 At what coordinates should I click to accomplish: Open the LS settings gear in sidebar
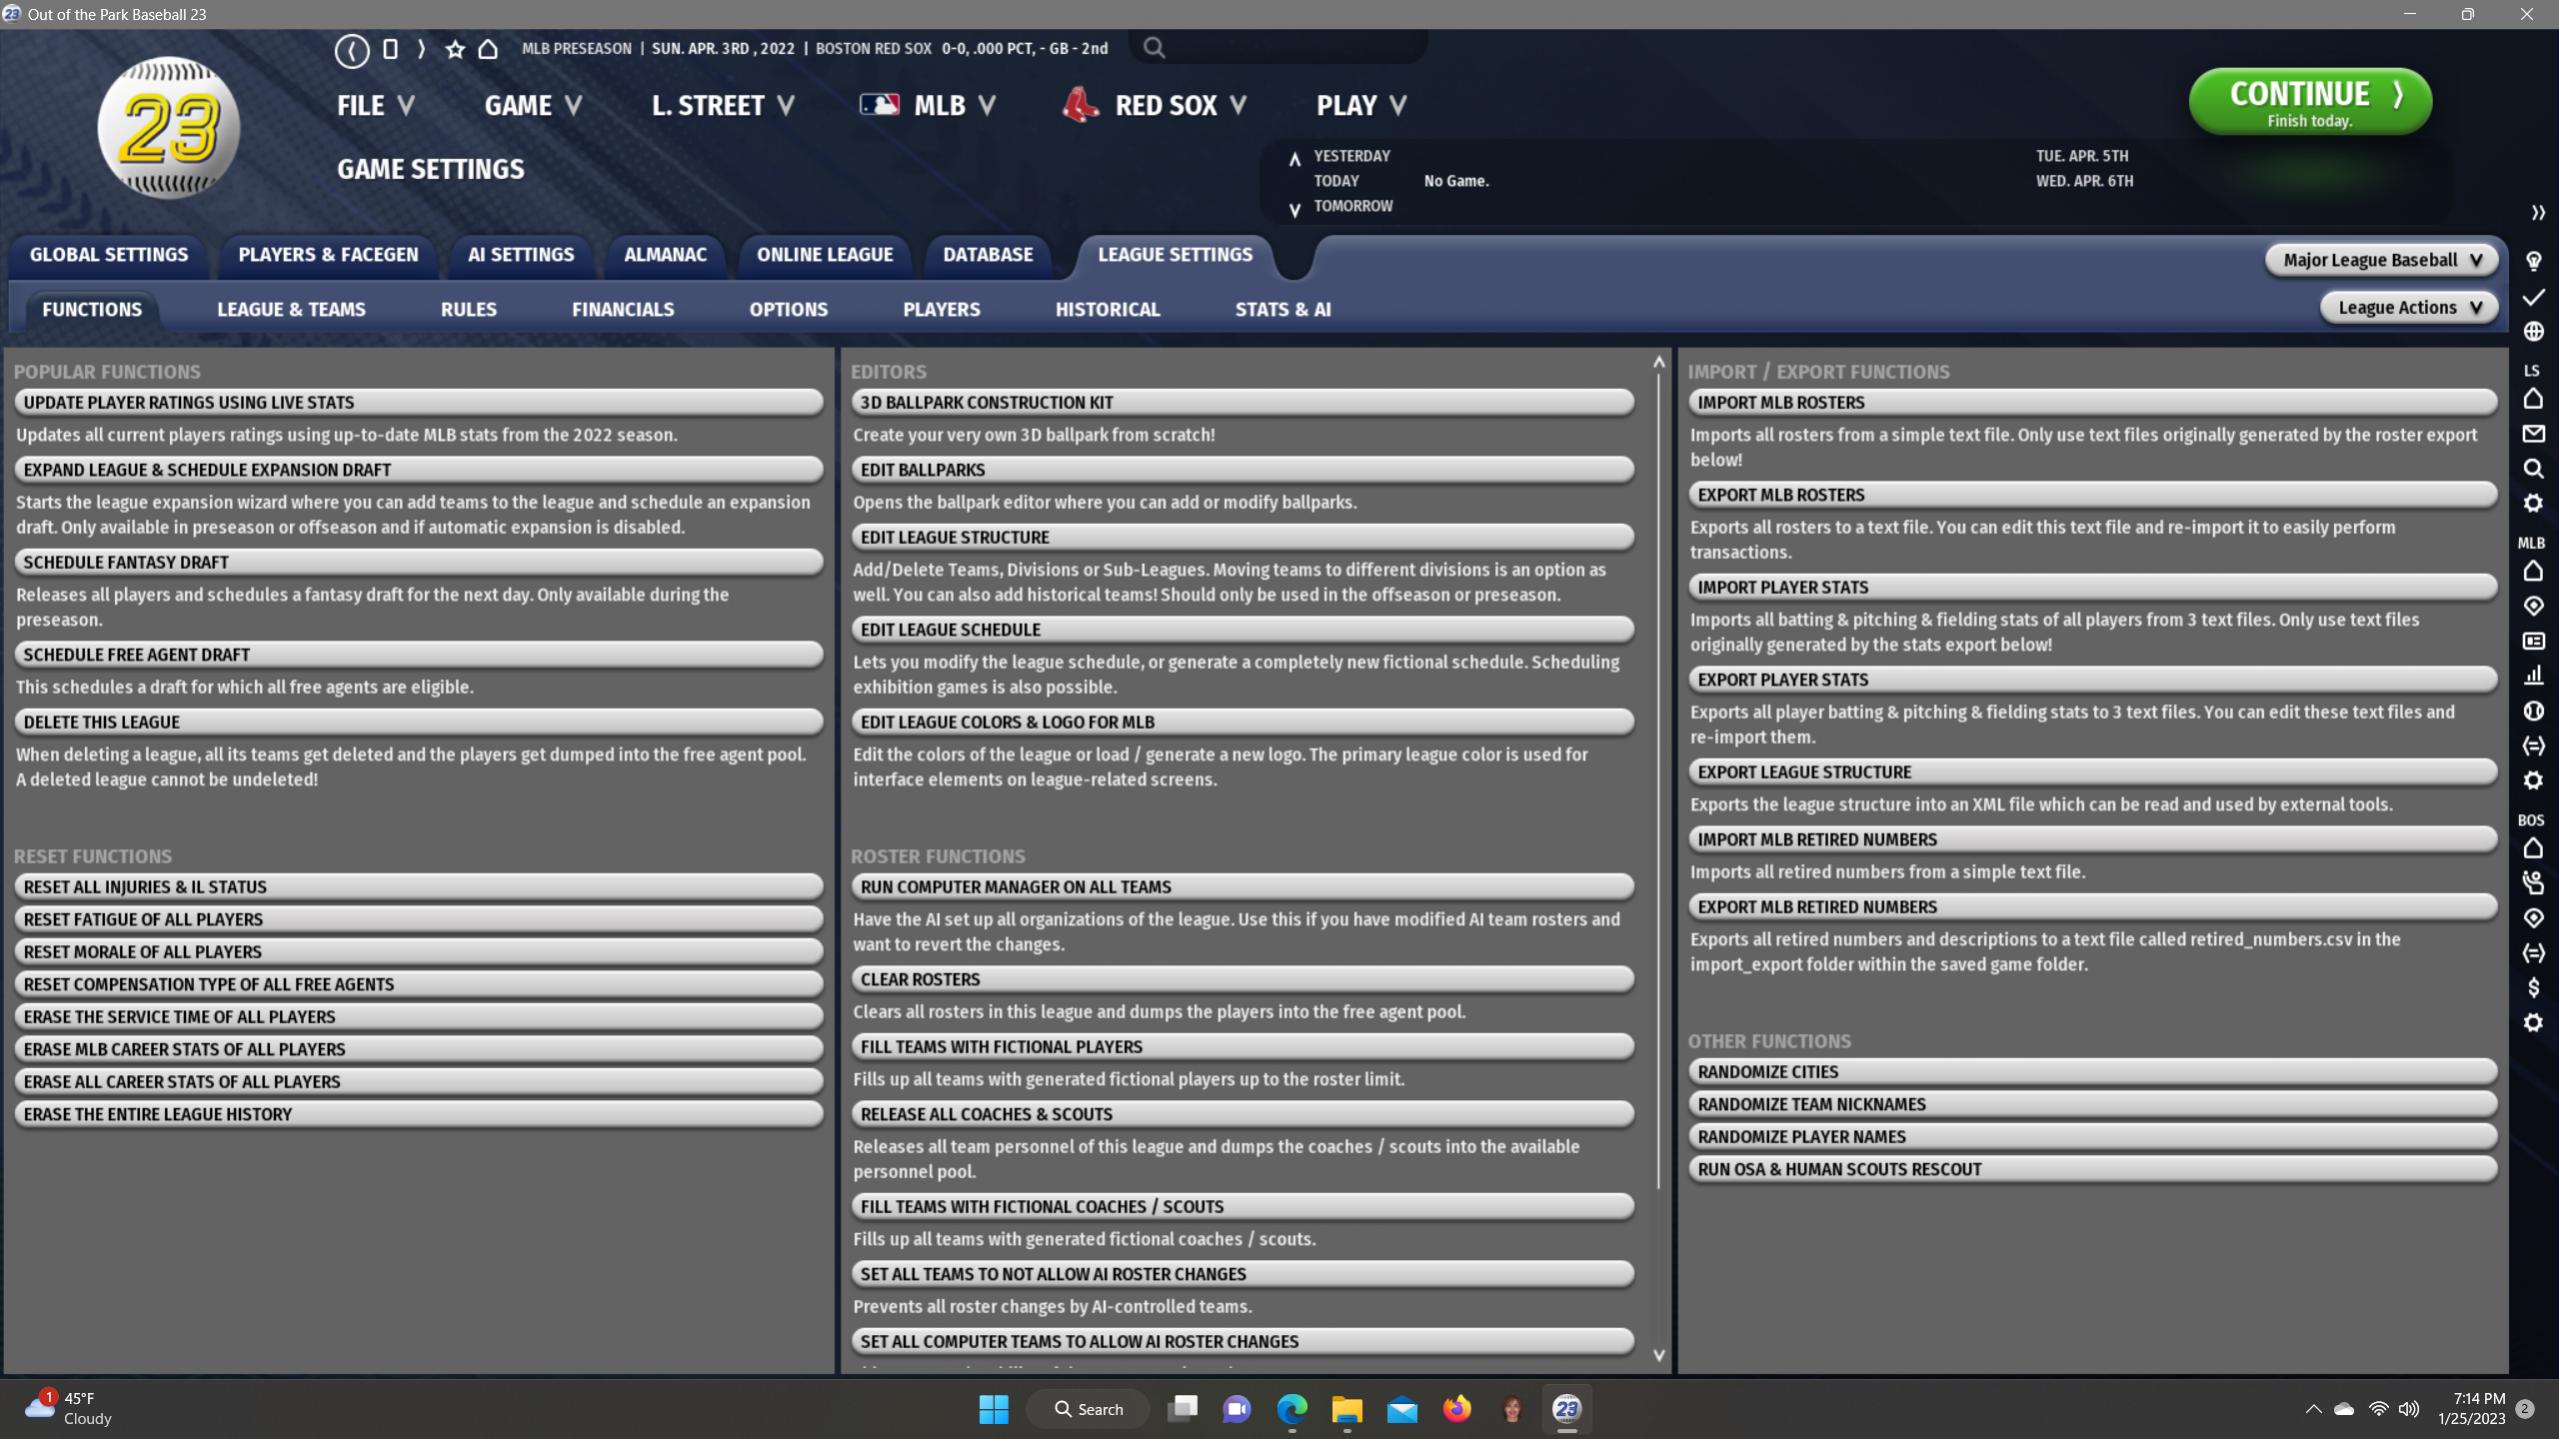(2533, 503)
